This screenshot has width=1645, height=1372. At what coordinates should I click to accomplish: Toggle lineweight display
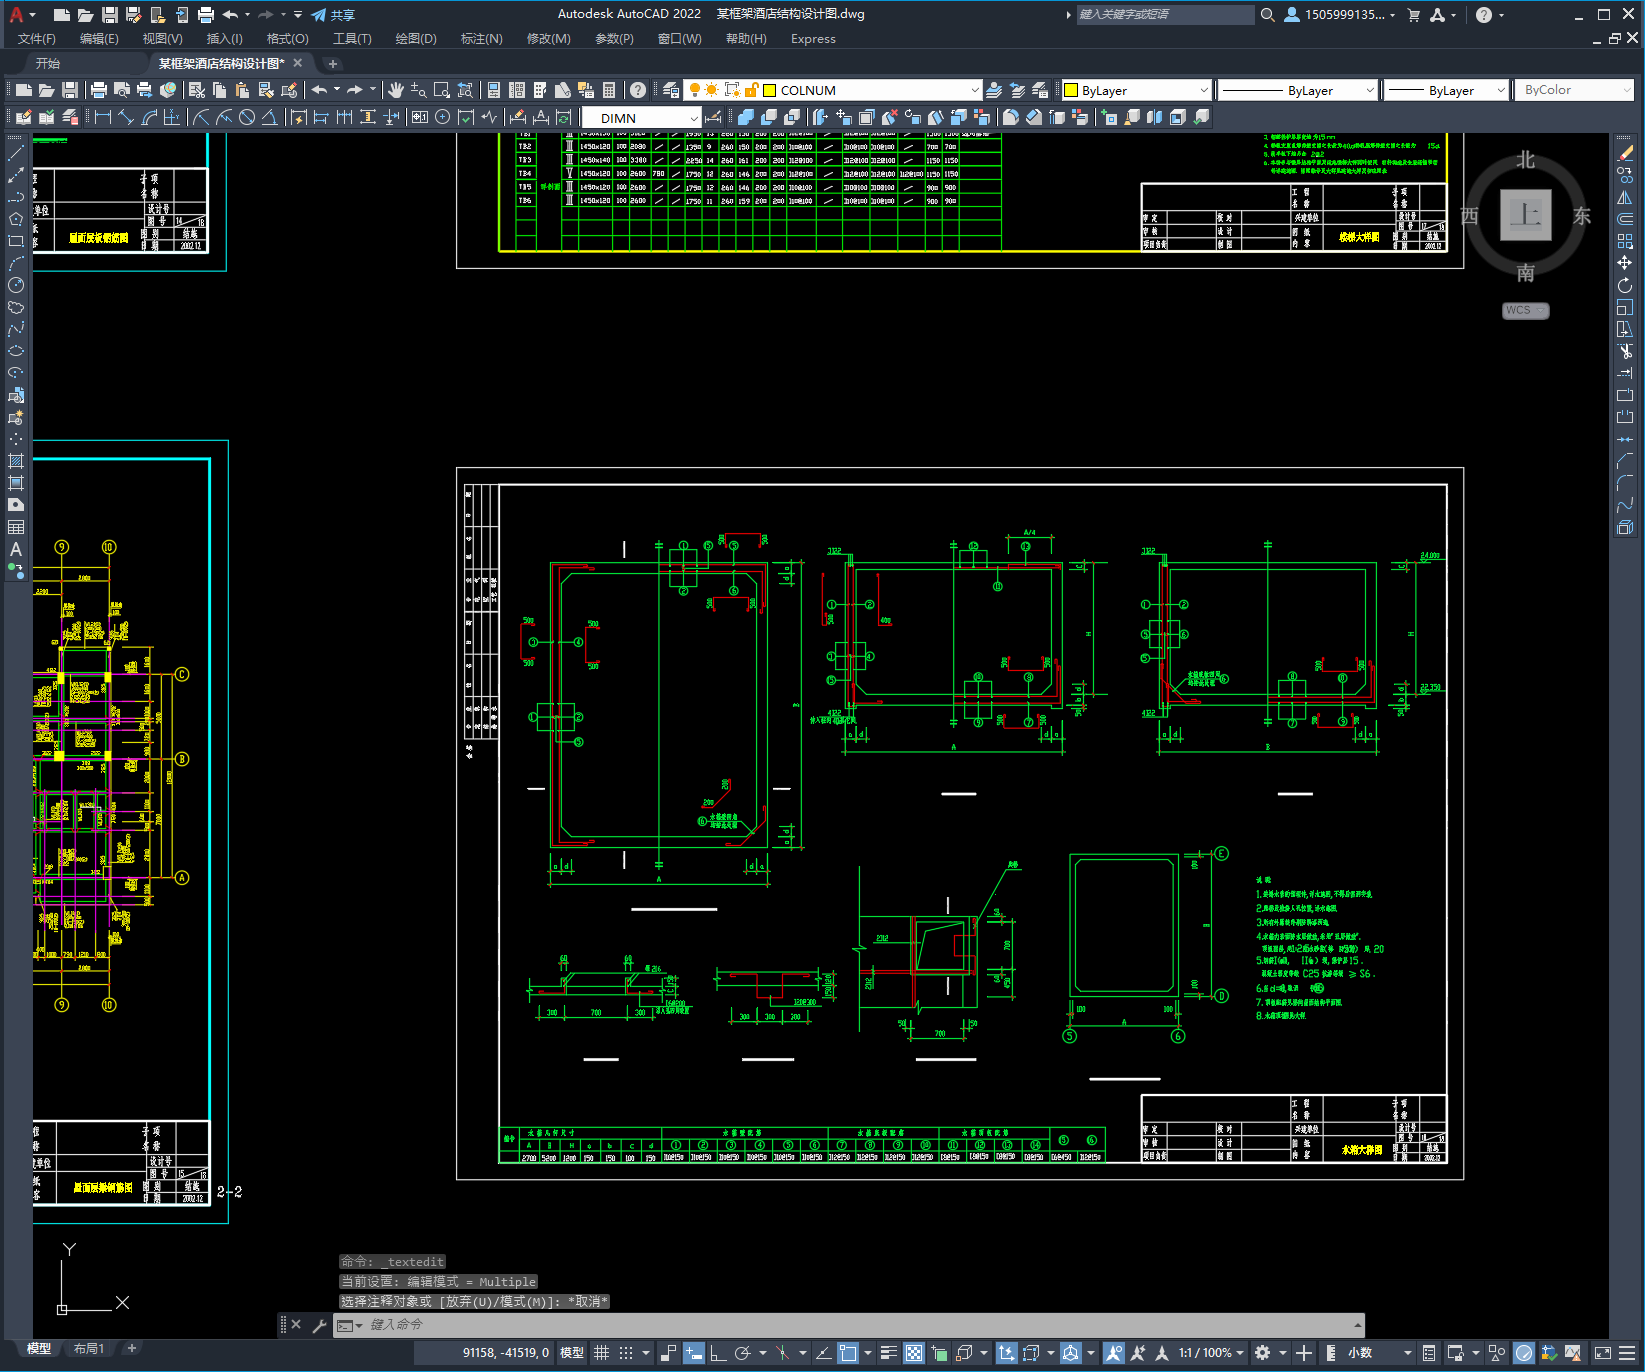[888, 1353]
